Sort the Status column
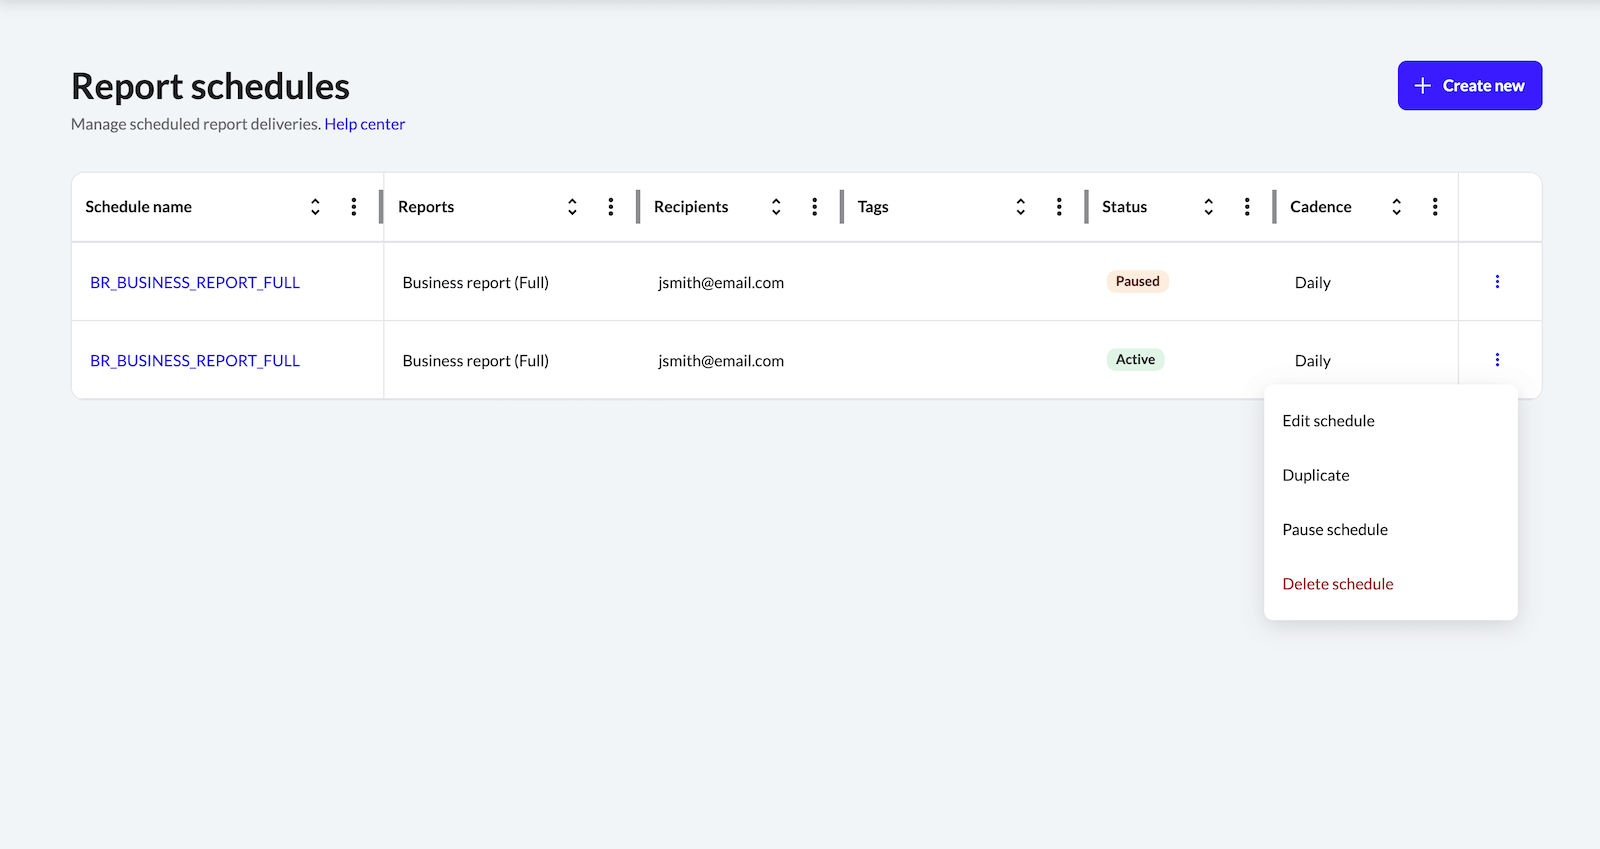 (x=1208, y=207)
